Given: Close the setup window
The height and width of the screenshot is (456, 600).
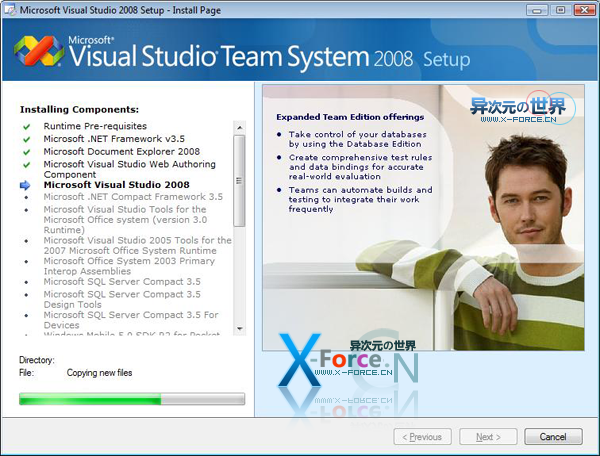Looking at the screenshot, I should pyautogui.click(x=584, y=10).
